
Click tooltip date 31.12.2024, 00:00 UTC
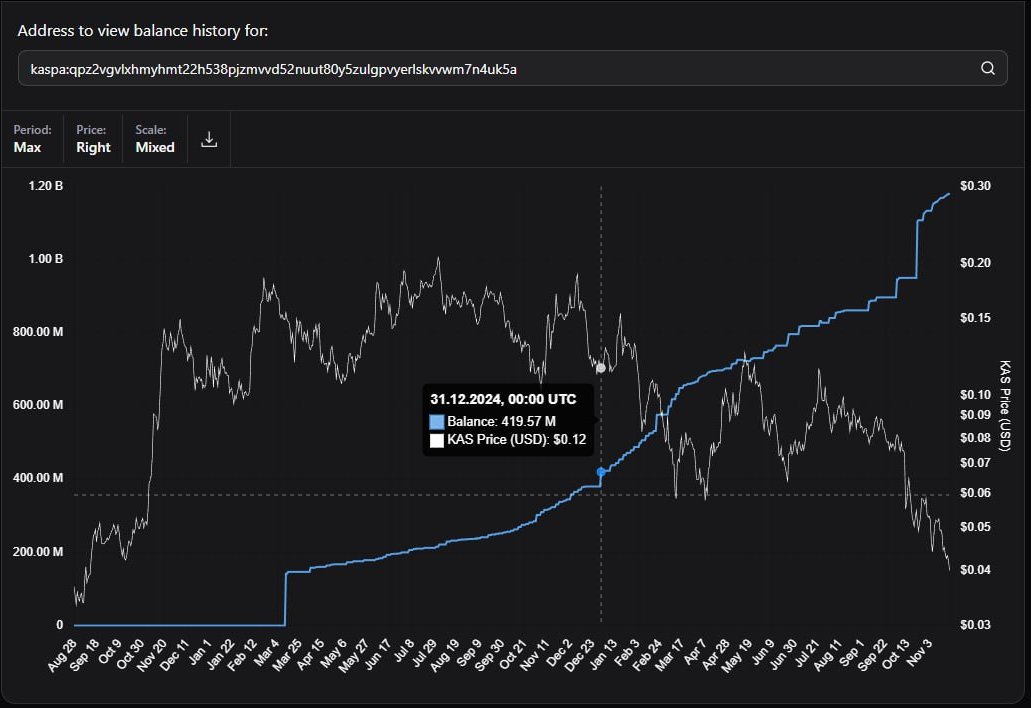(503, 399)
